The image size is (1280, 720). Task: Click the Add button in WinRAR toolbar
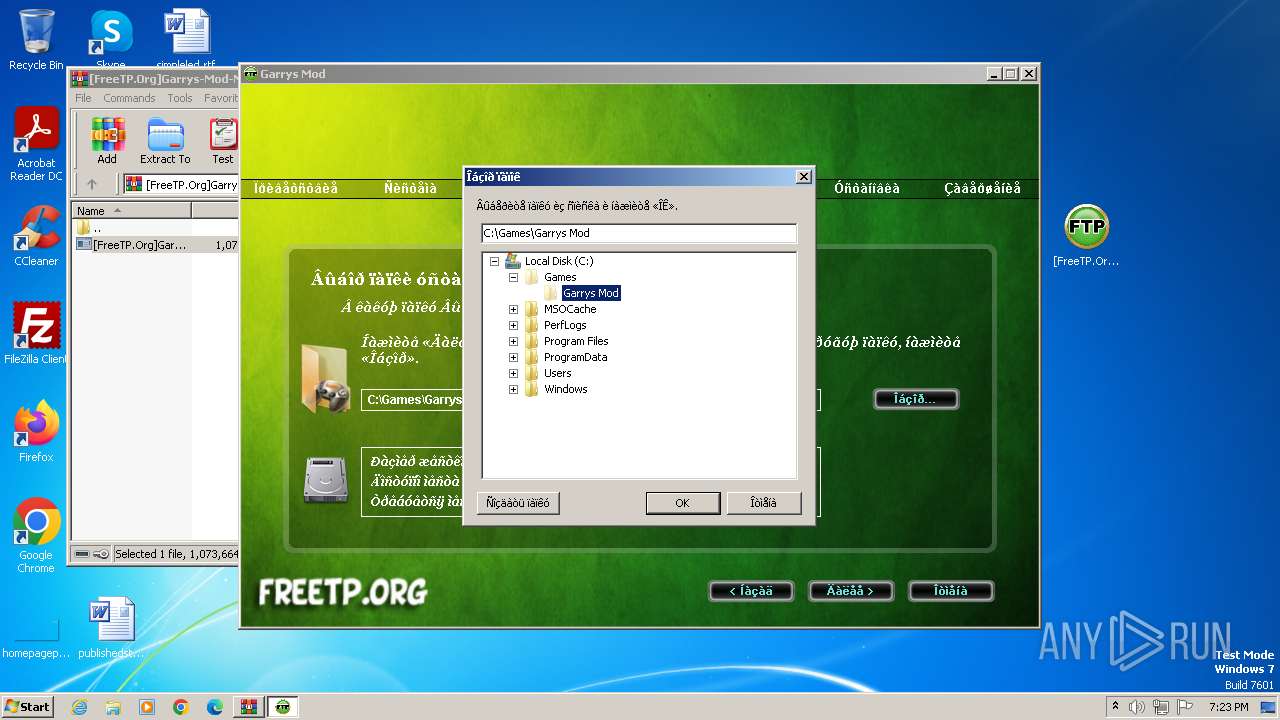pos(107,141)
